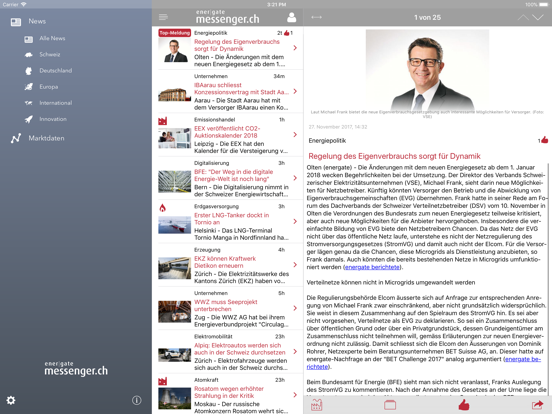This screenshot has height=414, width=552.
Task: Open headline WWZ muss Seeprojekt unterbrechen
Action: (x=226, y=305)
